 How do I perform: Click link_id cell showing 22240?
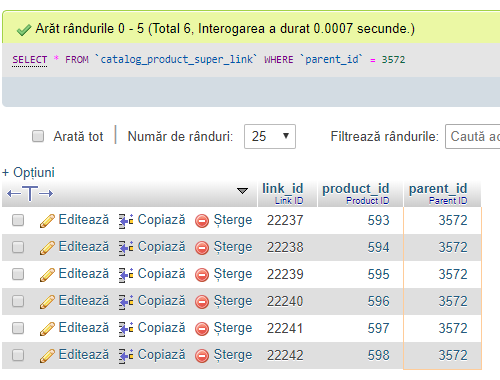(285, 301)
